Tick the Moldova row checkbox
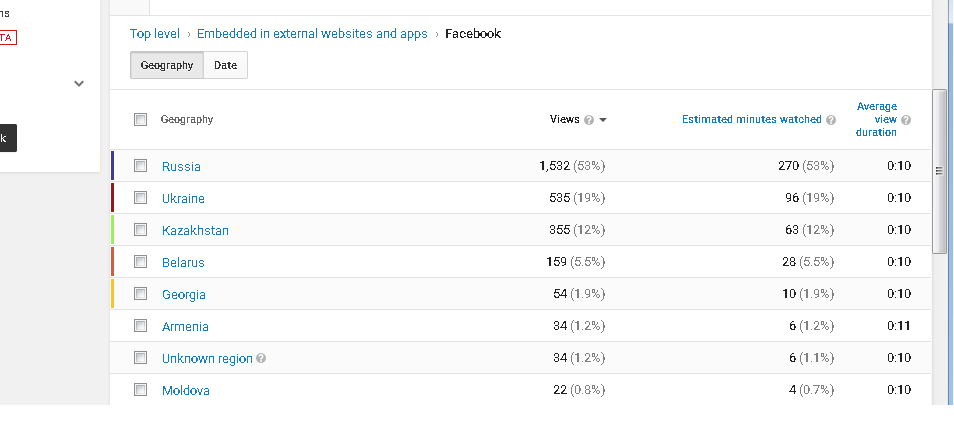 (x=141, y=389)
